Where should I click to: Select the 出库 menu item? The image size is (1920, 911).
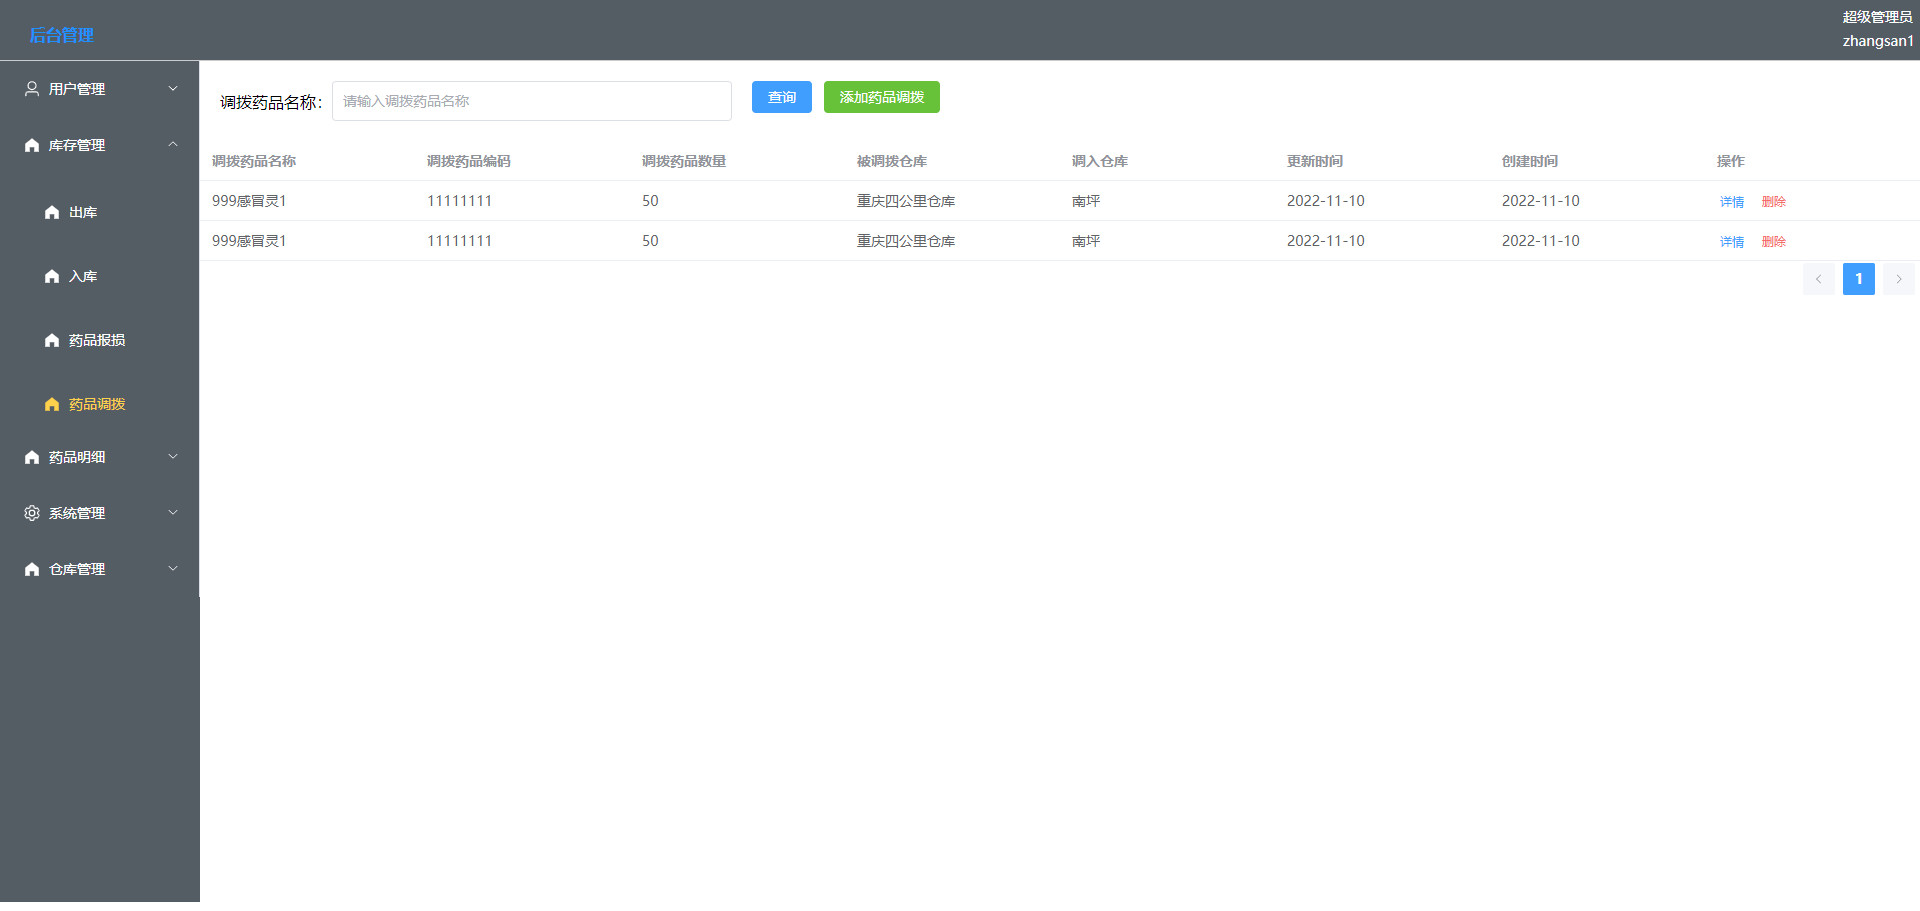100,212
